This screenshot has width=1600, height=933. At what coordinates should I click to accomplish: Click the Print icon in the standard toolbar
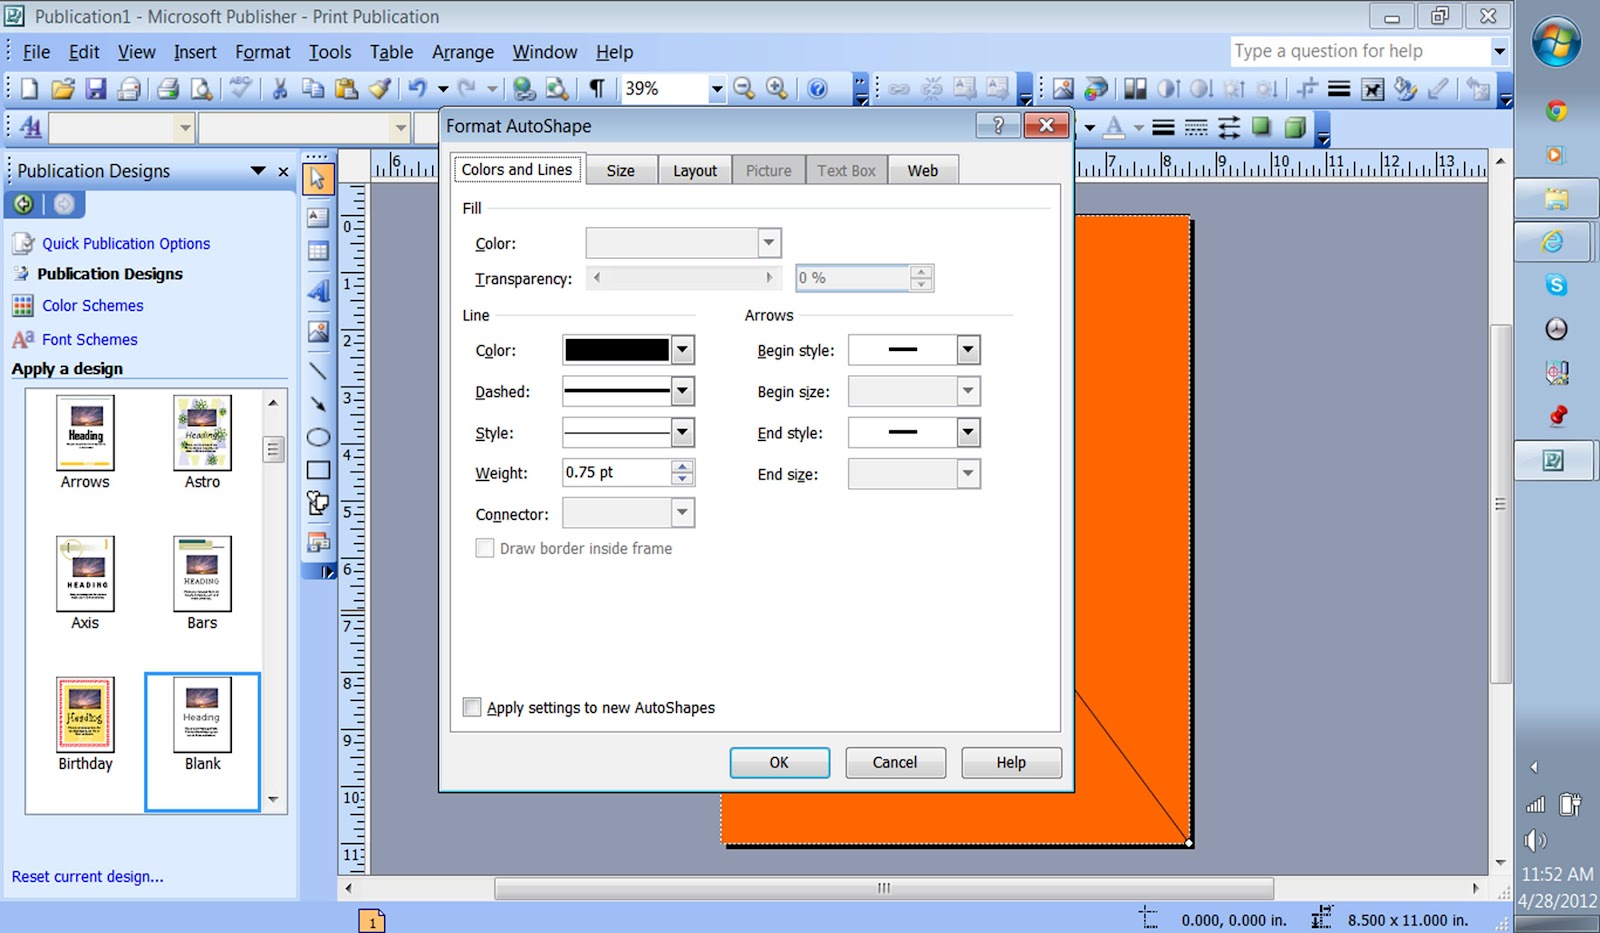[x=168, y=89]
